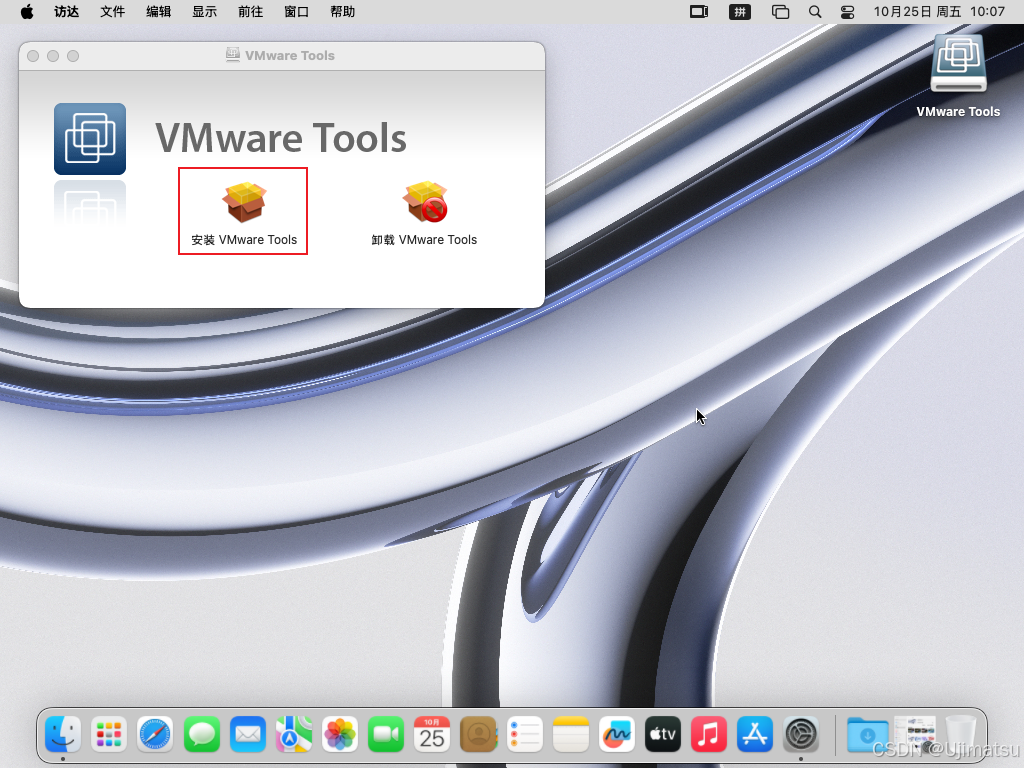
Task: Open Finder from the Dock
Action: click(63, 734)
